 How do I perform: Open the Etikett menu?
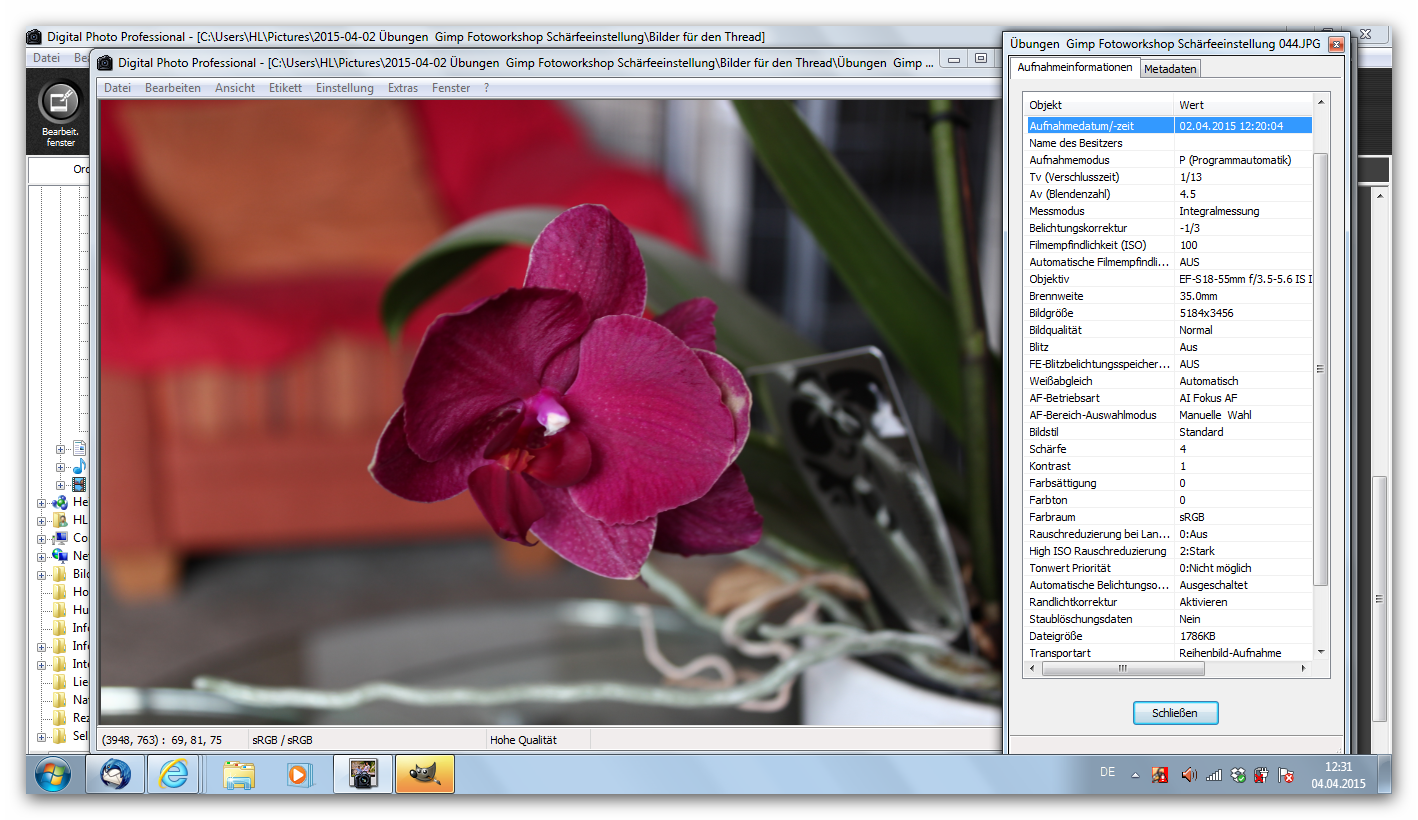(286, 88)
